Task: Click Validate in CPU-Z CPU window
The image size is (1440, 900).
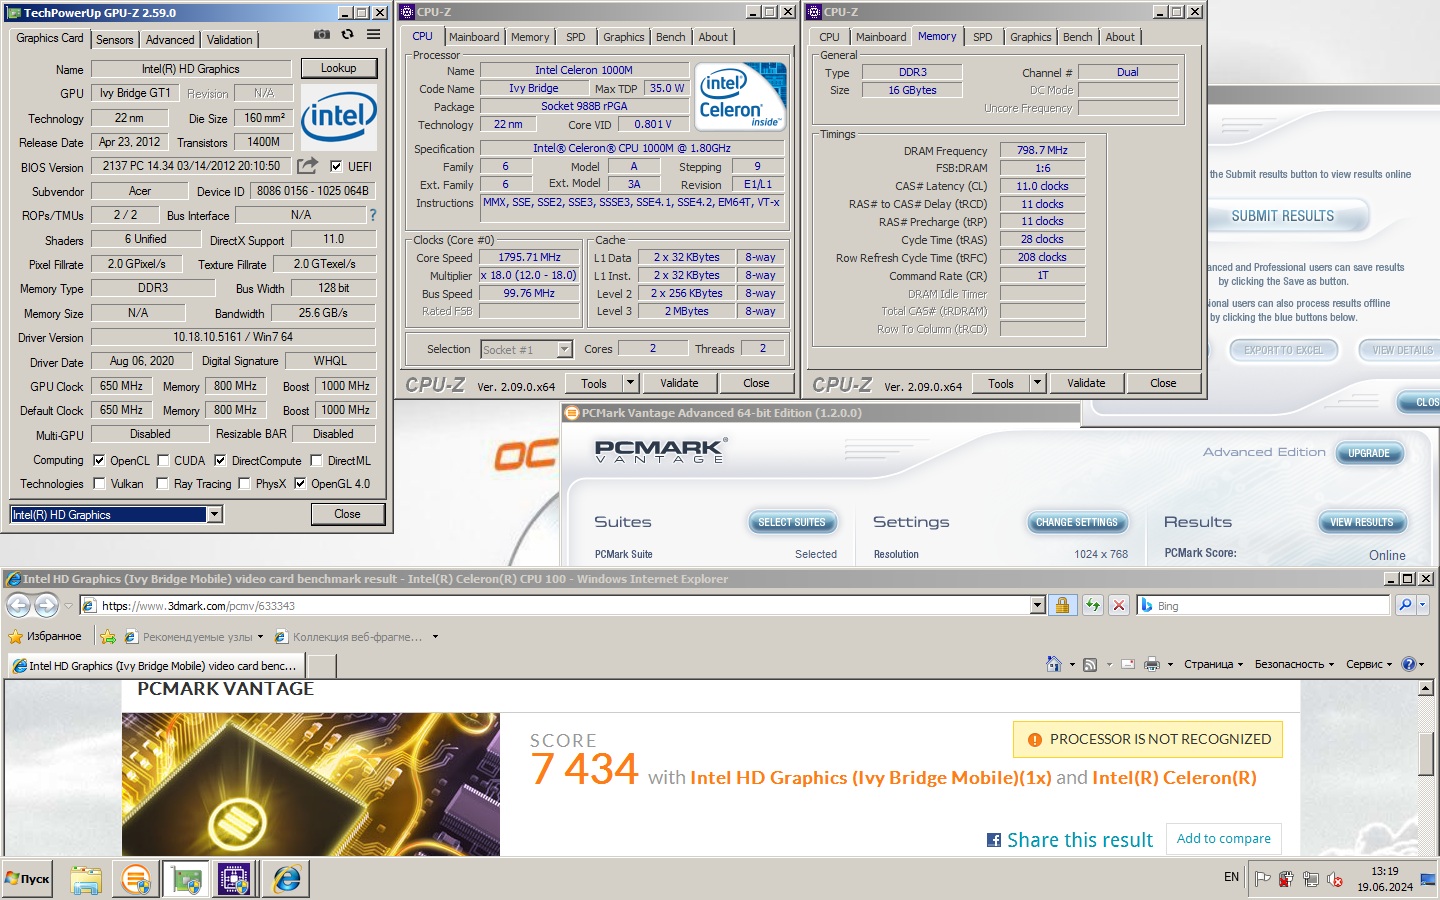Action: [x=679, y=383]
